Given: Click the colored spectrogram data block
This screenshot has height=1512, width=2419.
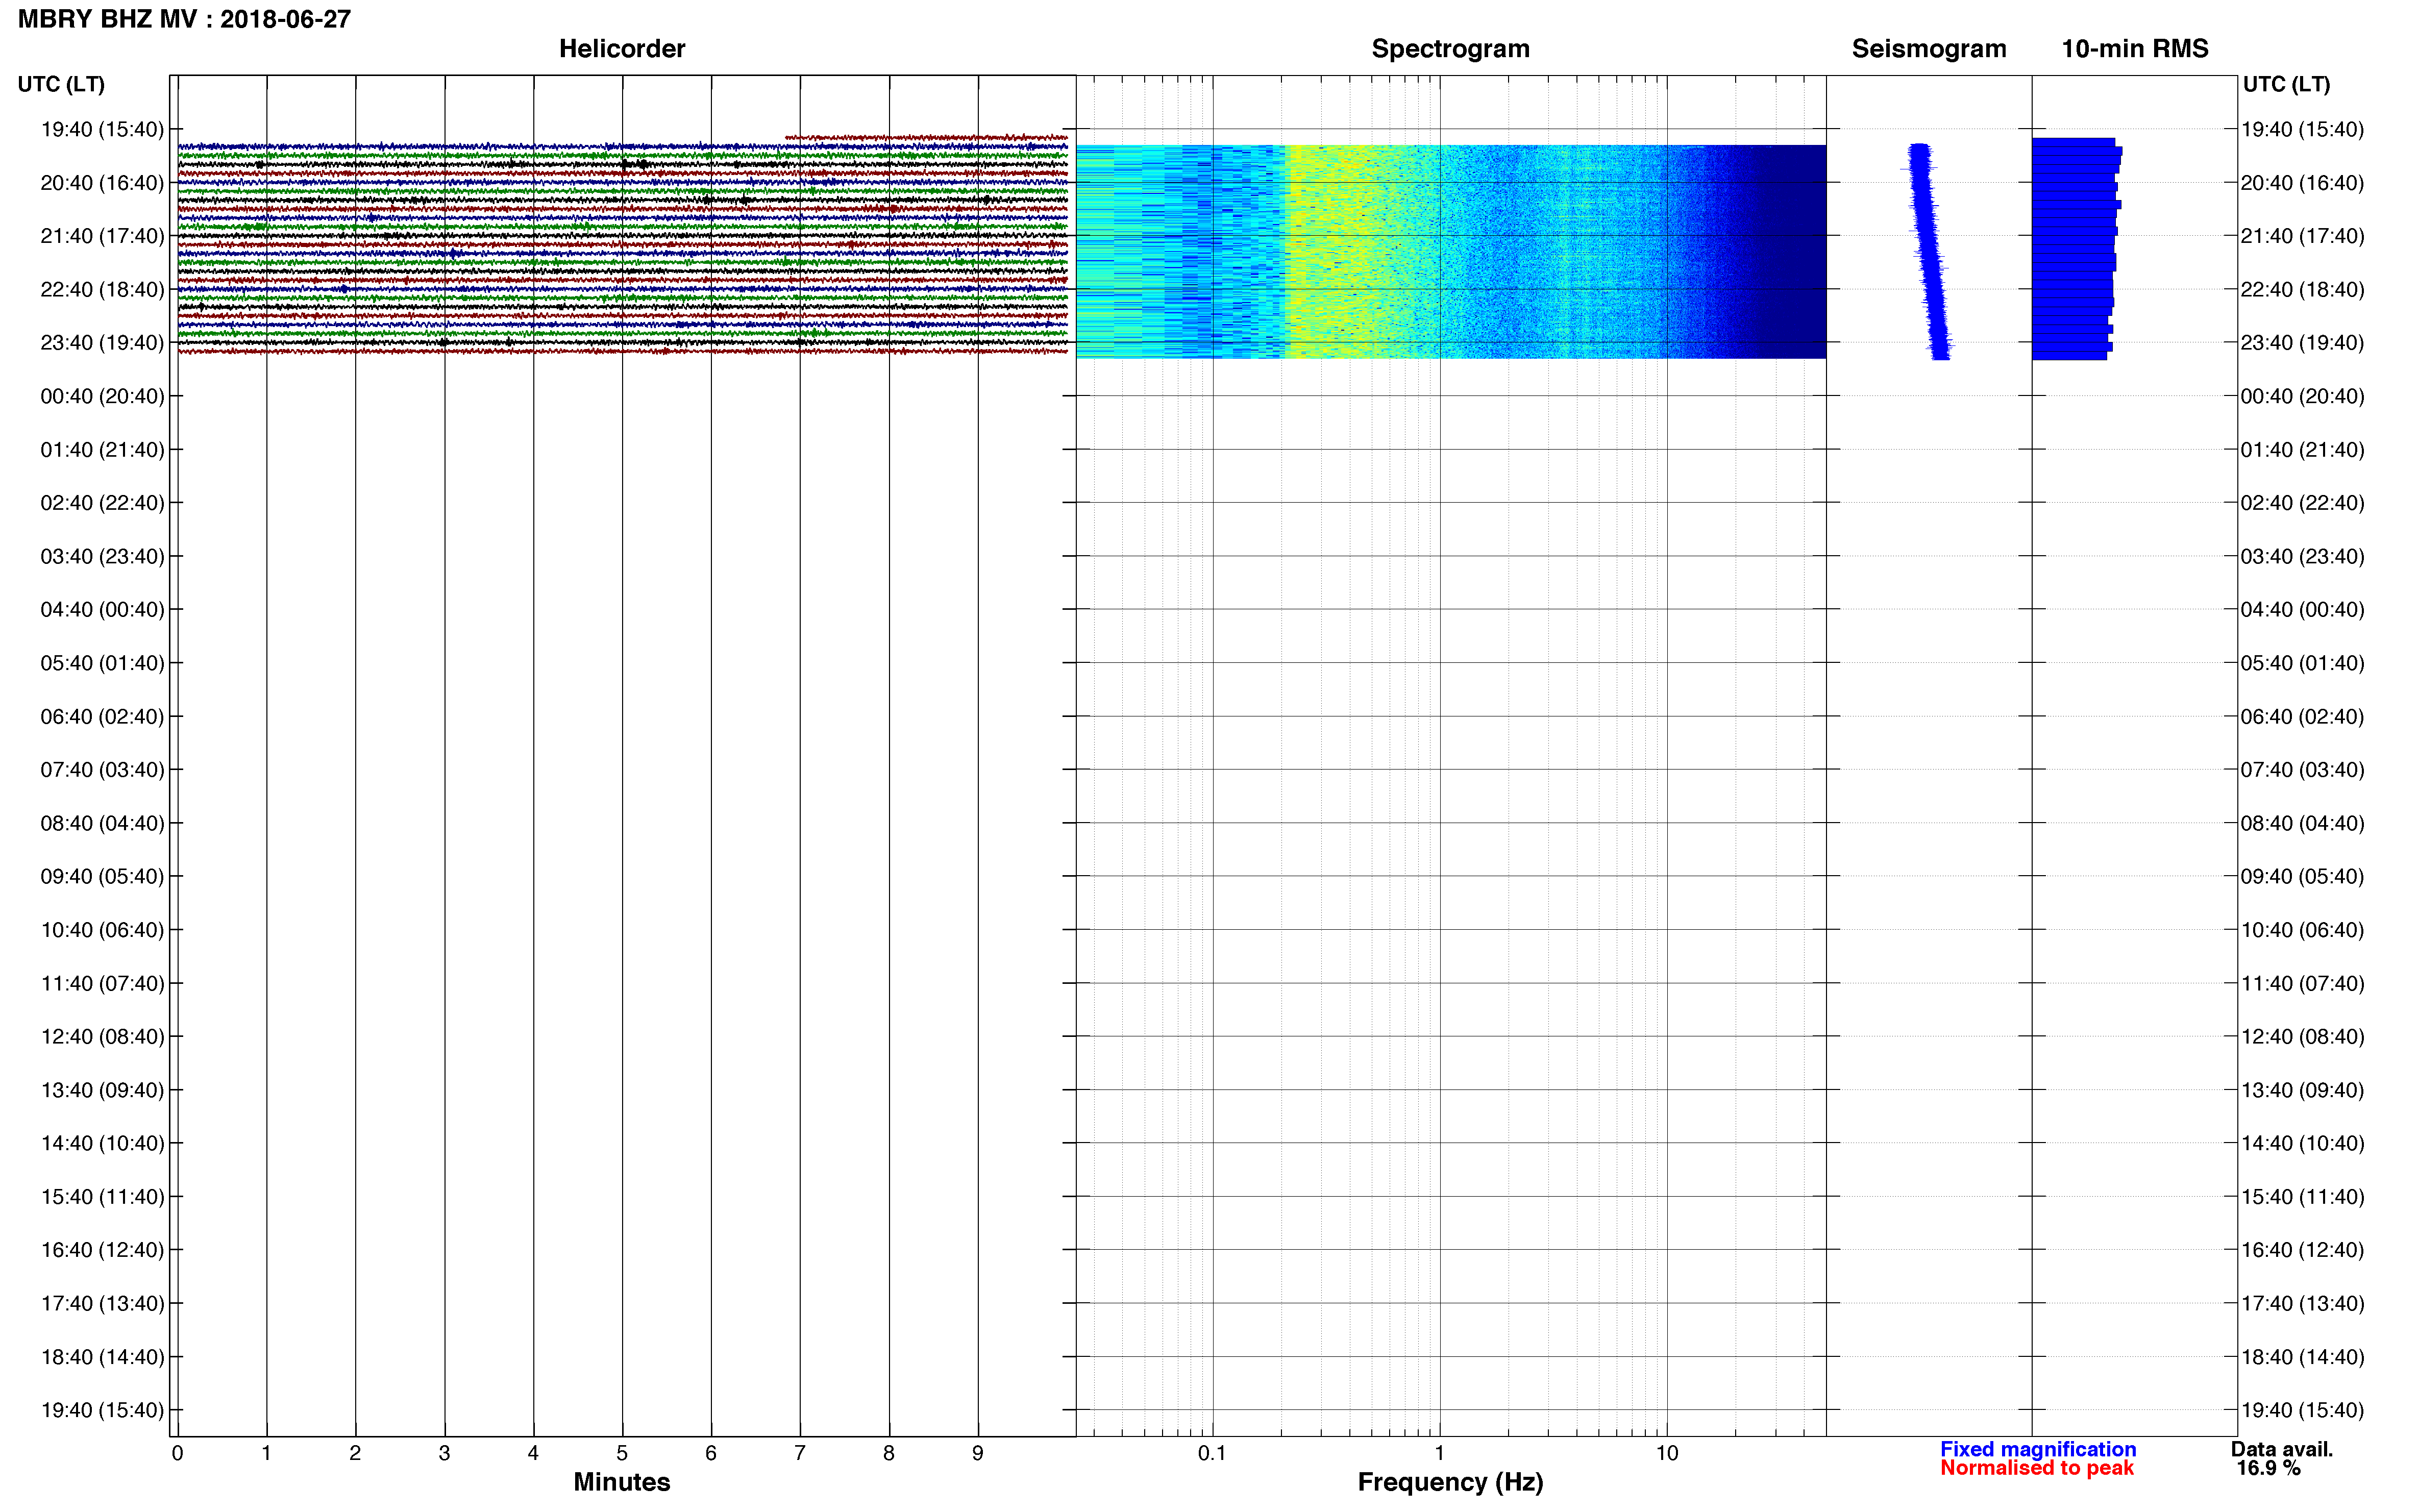Looking at the screenshot, I should point(1451,251).
